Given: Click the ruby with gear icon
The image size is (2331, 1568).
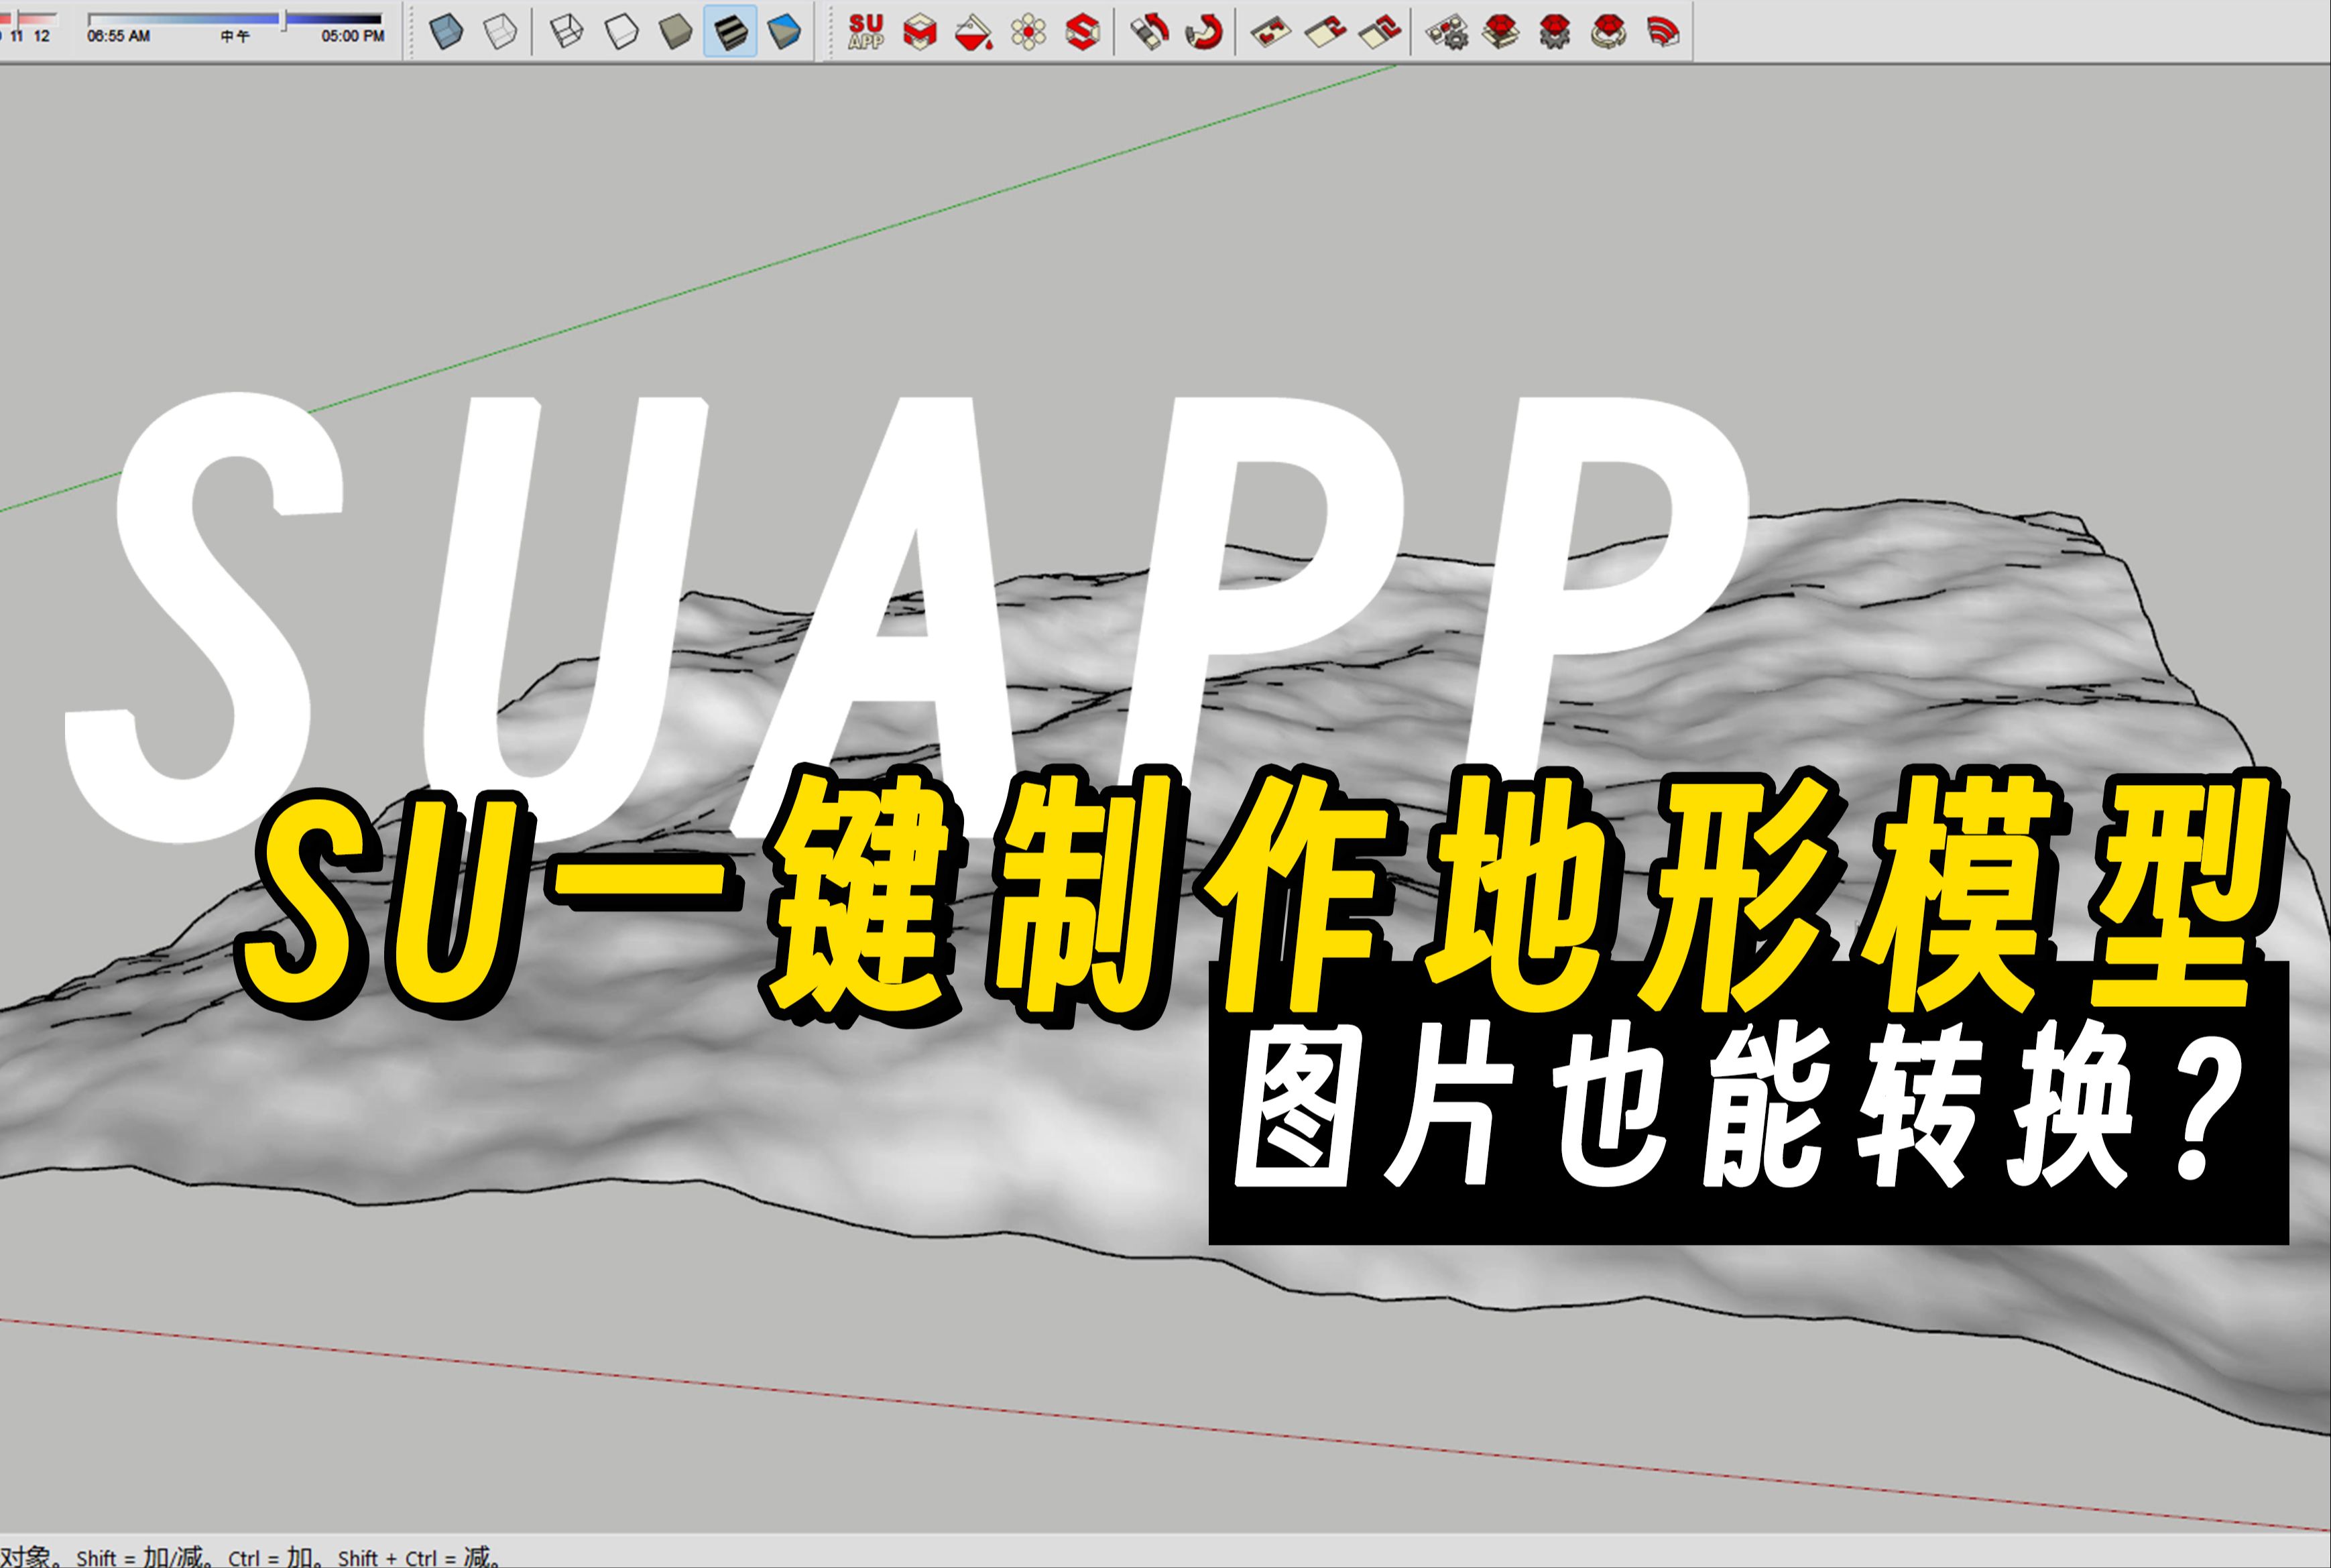Looking at the screenshot, I should 1555,32.
